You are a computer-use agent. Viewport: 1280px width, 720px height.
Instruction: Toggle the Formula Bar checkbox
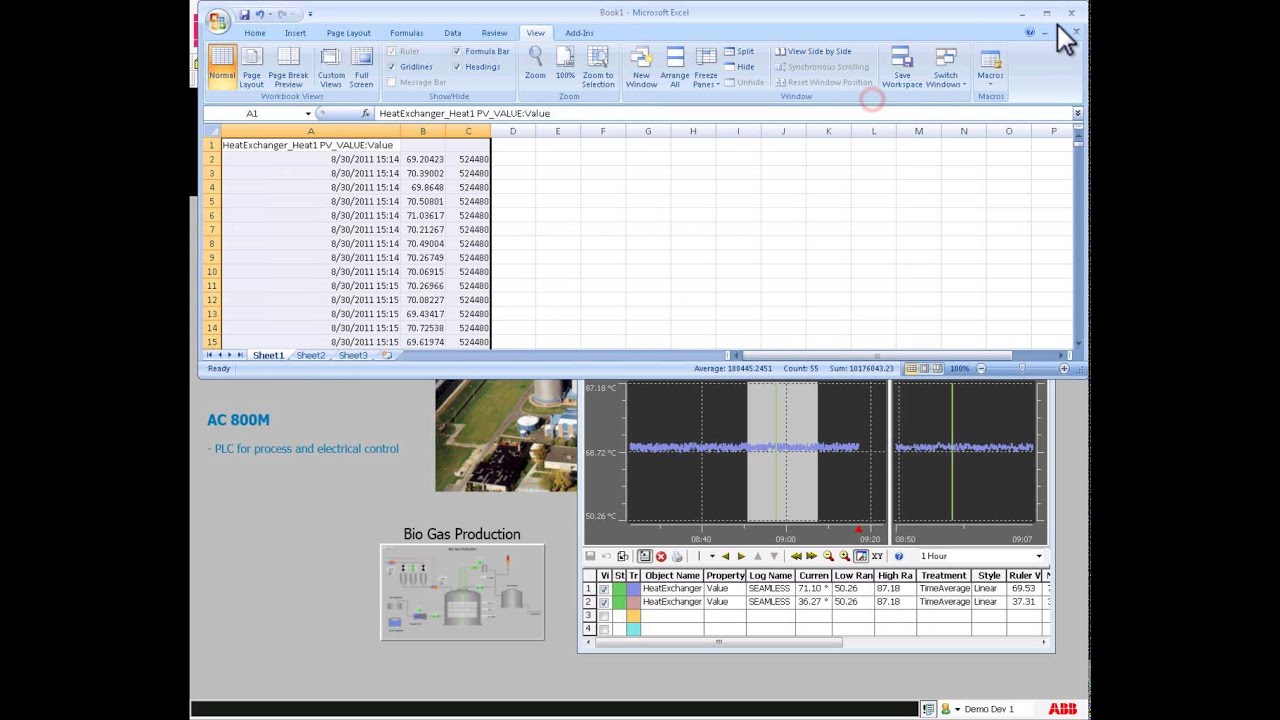tap(457, 51)
